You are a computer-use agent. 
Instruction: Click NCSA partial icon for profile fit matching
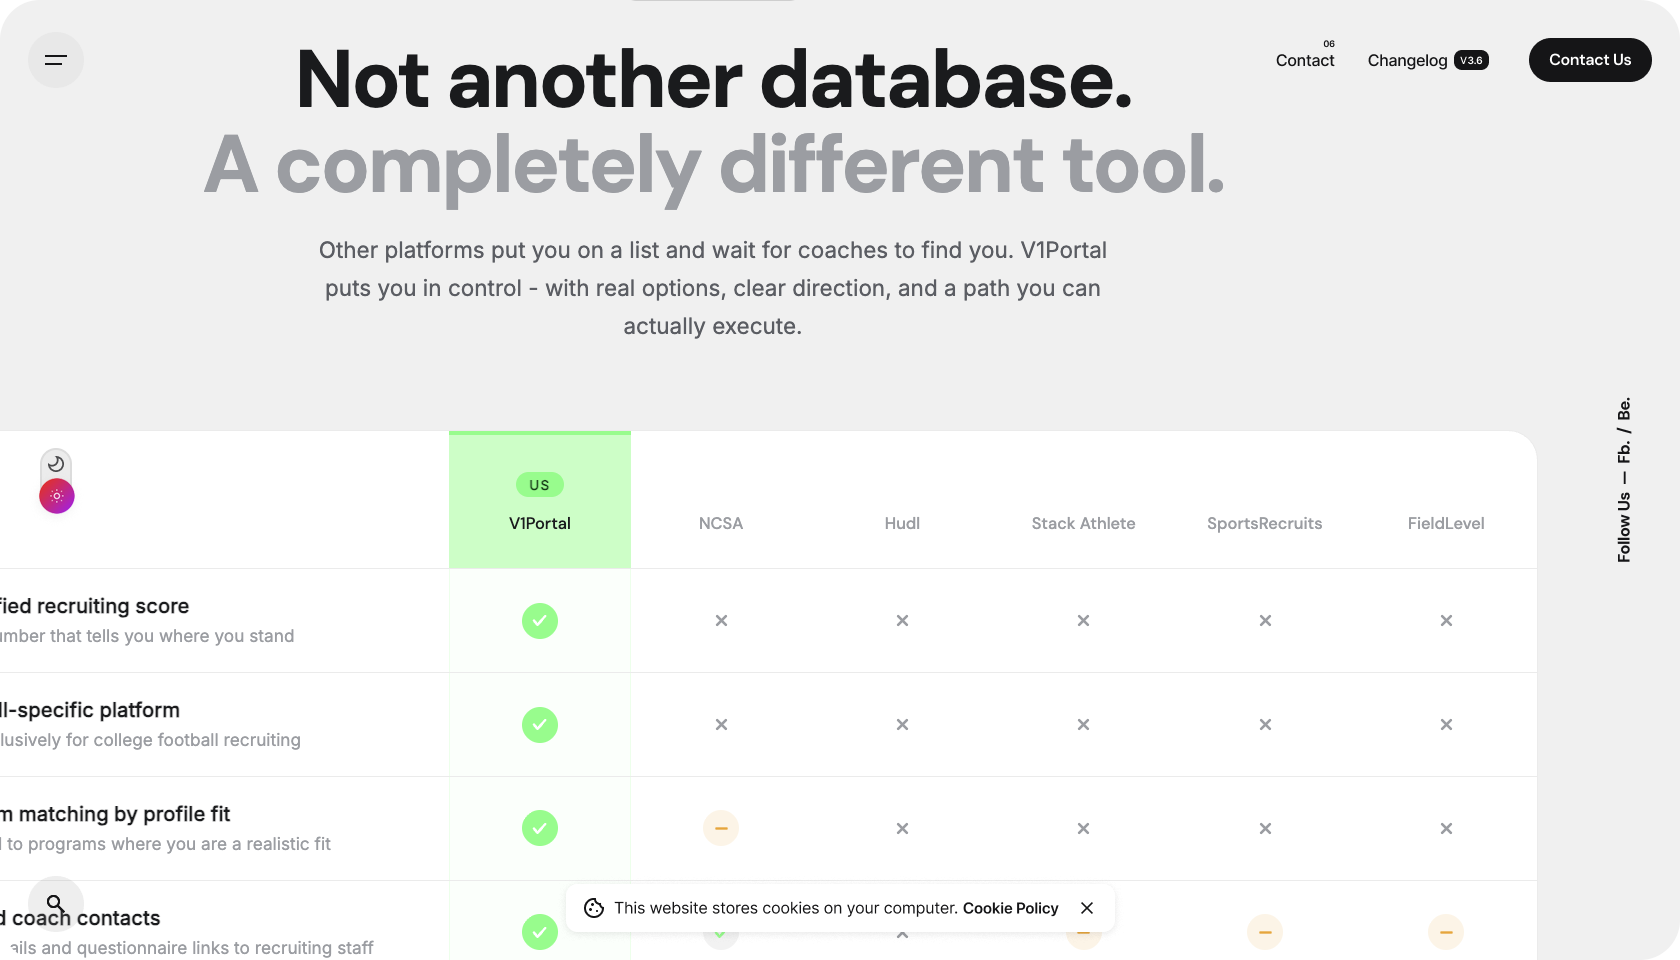[721, 828]
